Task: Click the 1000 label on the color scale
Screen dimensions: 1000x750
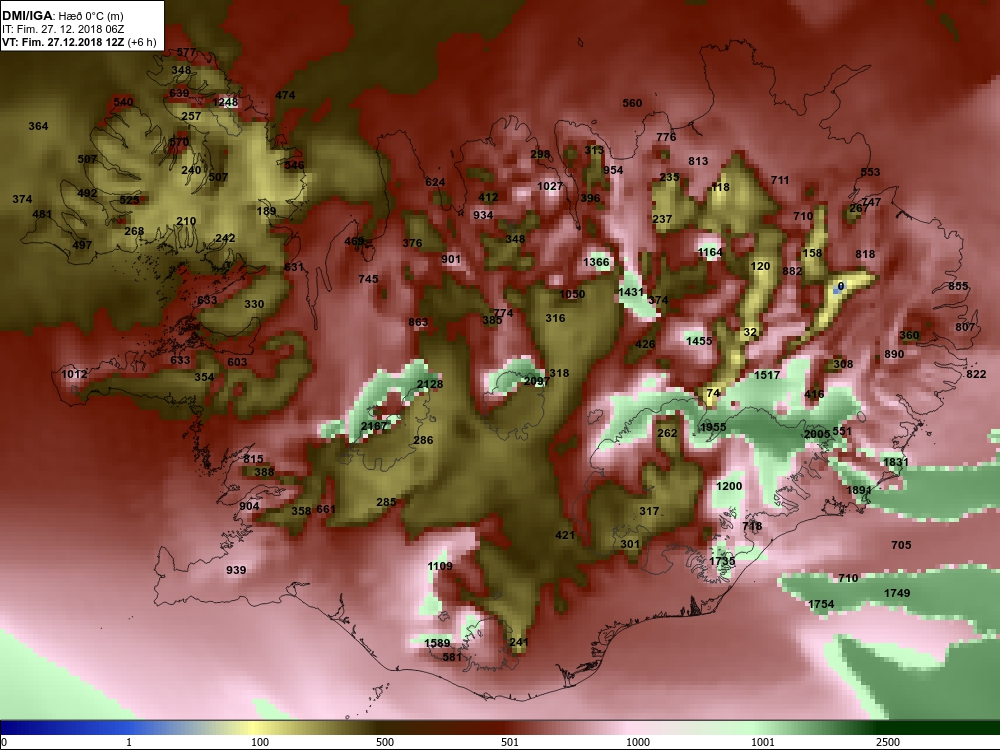Action: 638,742
